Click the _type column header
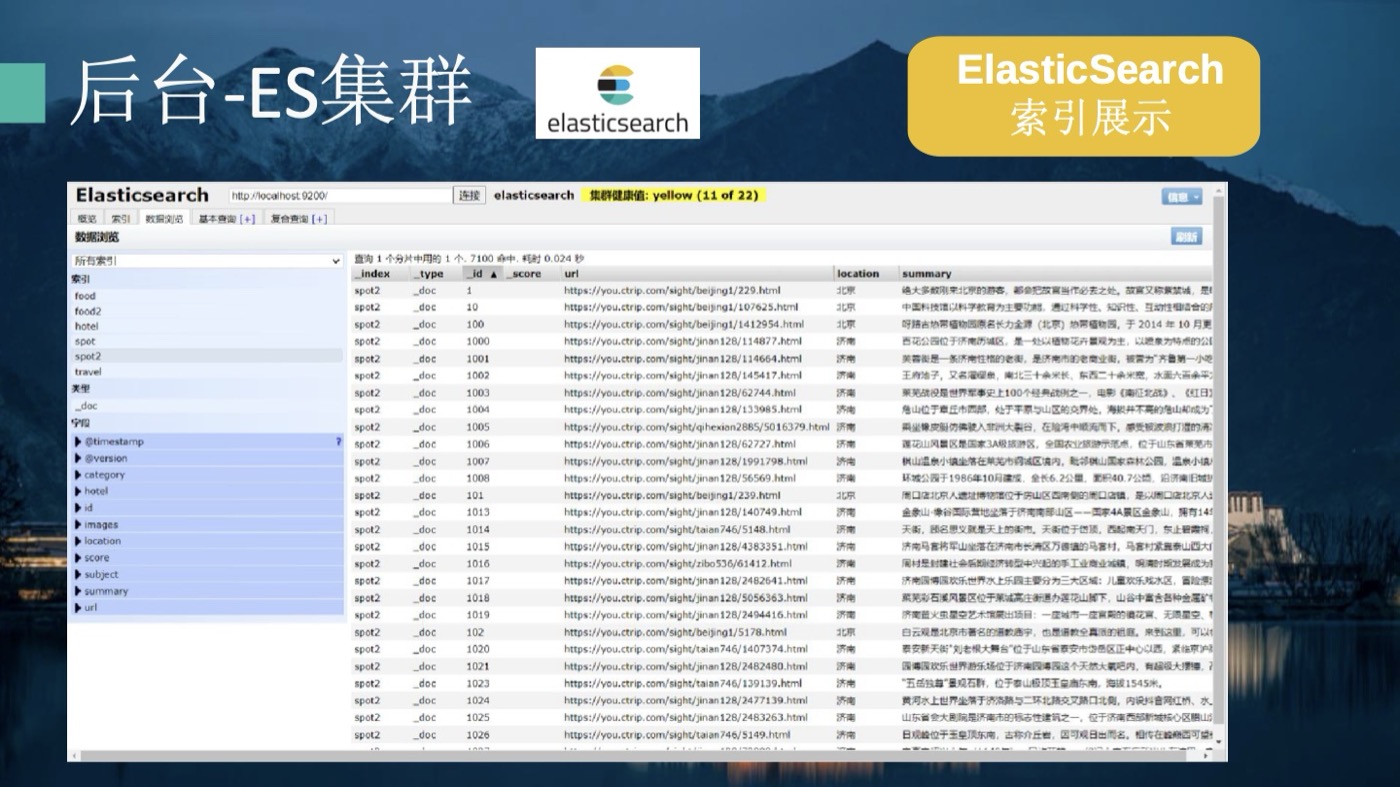 pyautogui.click(x=437, y=273)
